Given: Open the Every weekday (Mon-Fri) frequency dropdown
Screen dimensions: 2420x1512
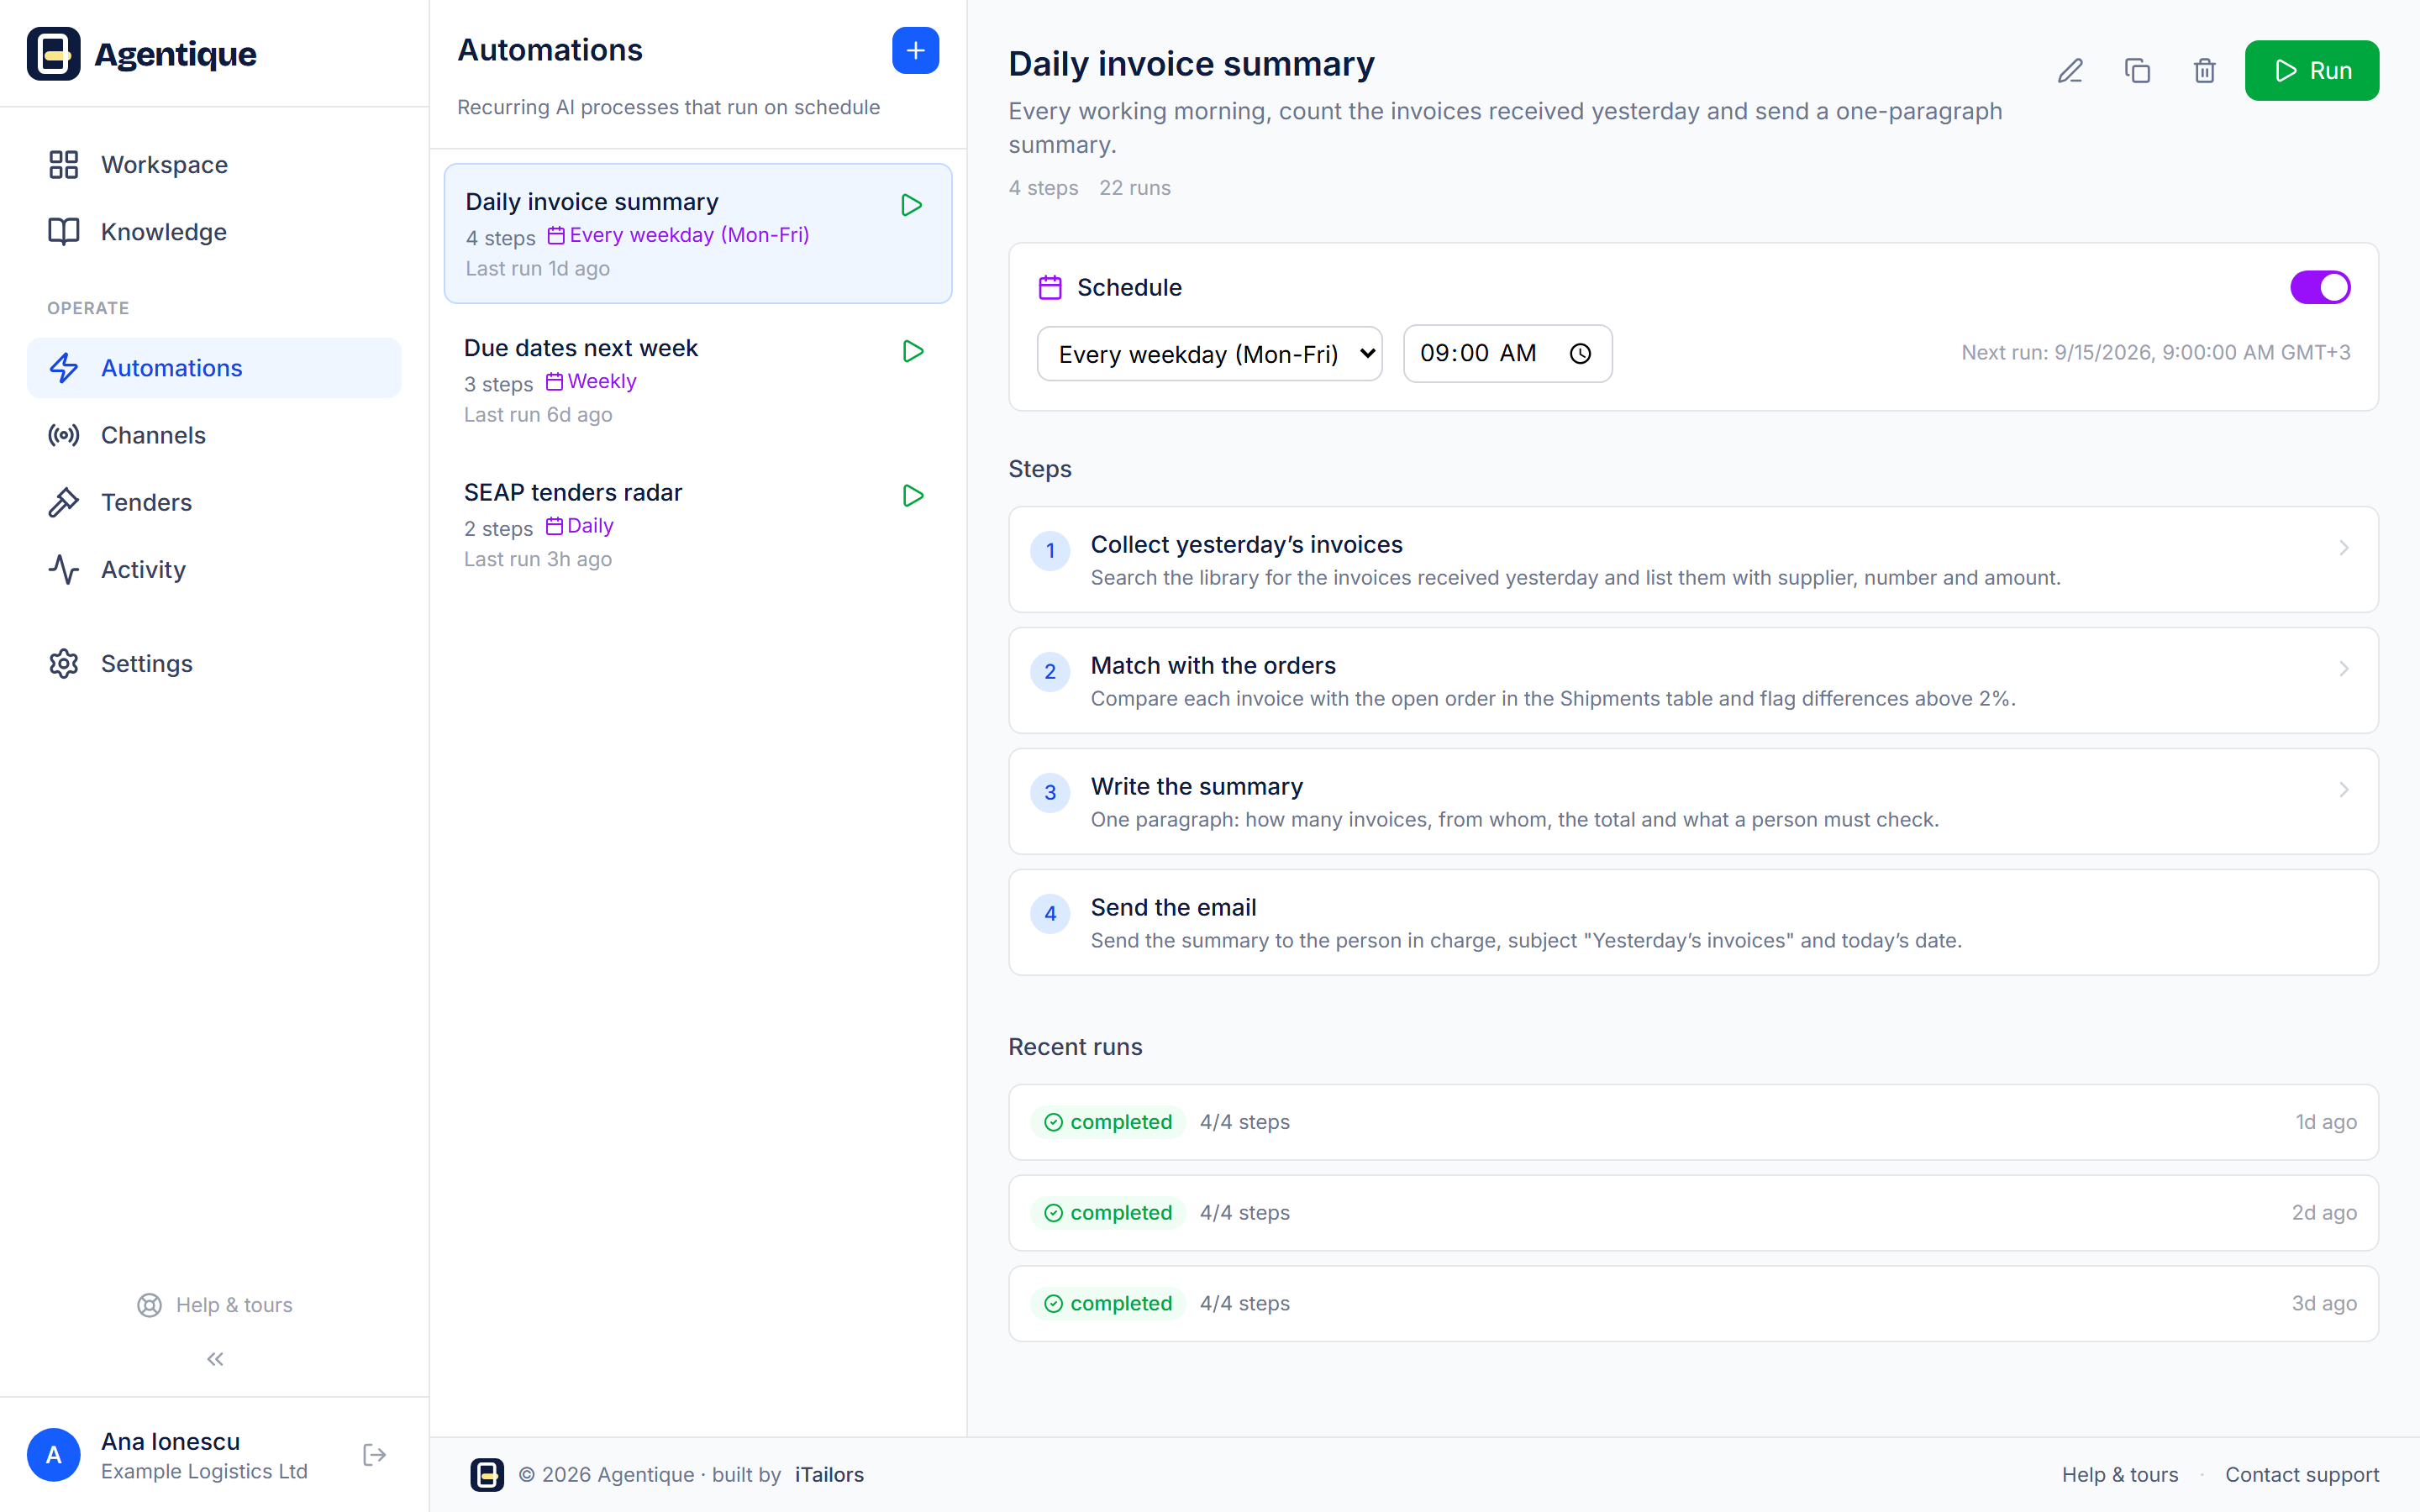Looking at the screenshot, I should pyautogui.click(x=1210, y=354).
